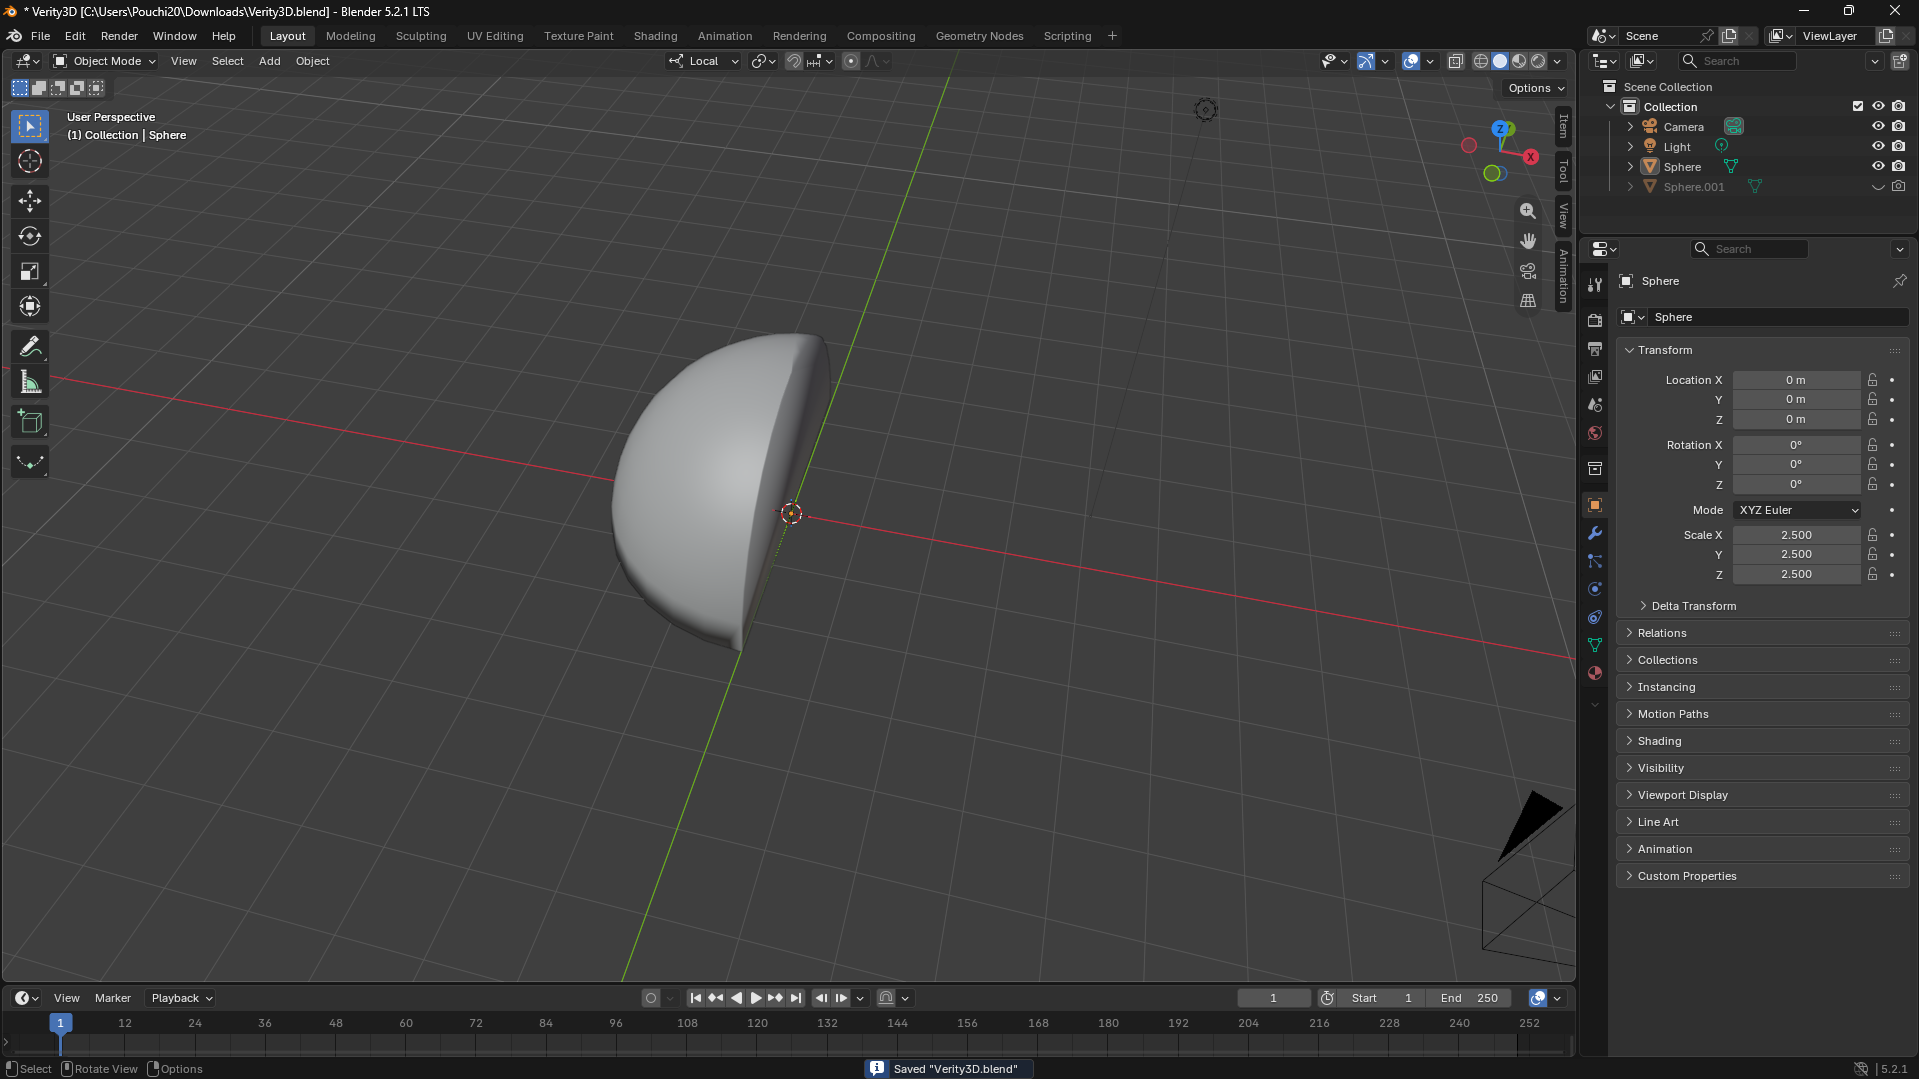Screen dimensions: 1919x1079
Task: Select the Cursor tool in toolbar
Action: (x=30, y=161)
